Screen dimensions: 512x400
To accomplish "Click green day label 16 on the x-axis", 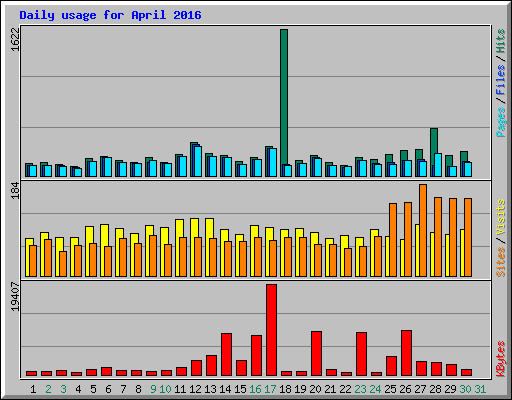I will click(255, 389).
